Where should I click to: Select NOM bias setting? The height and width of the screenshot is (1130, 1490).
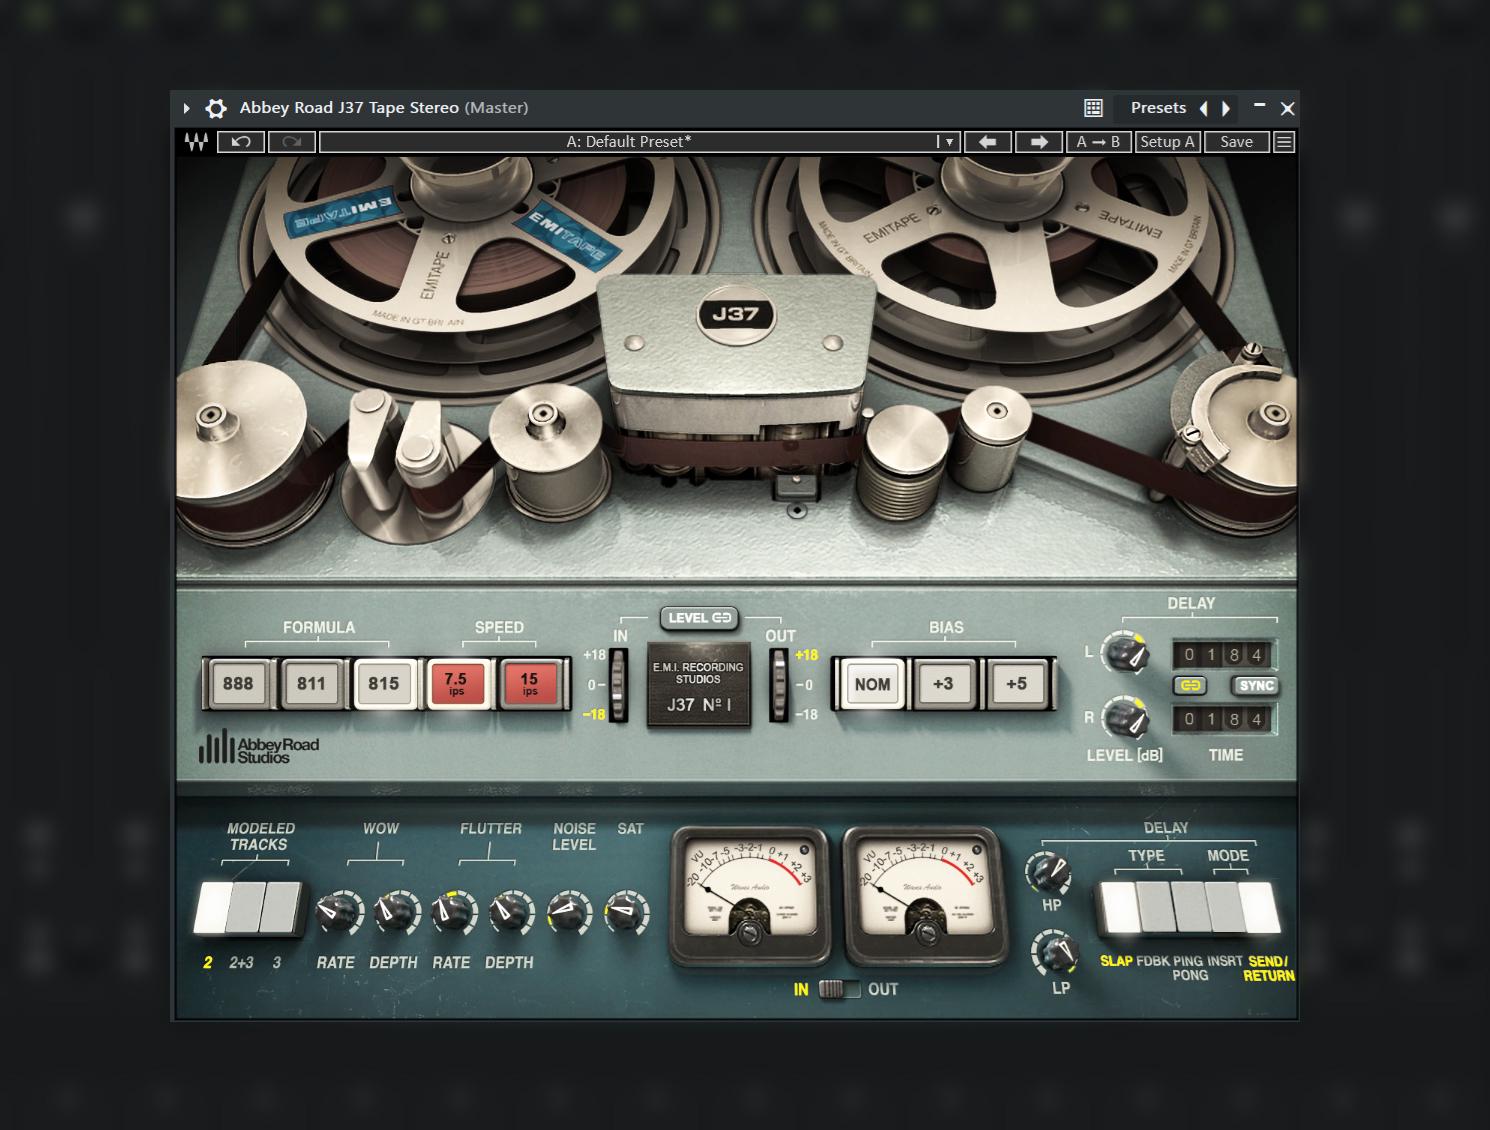click(x=872, y=684)
